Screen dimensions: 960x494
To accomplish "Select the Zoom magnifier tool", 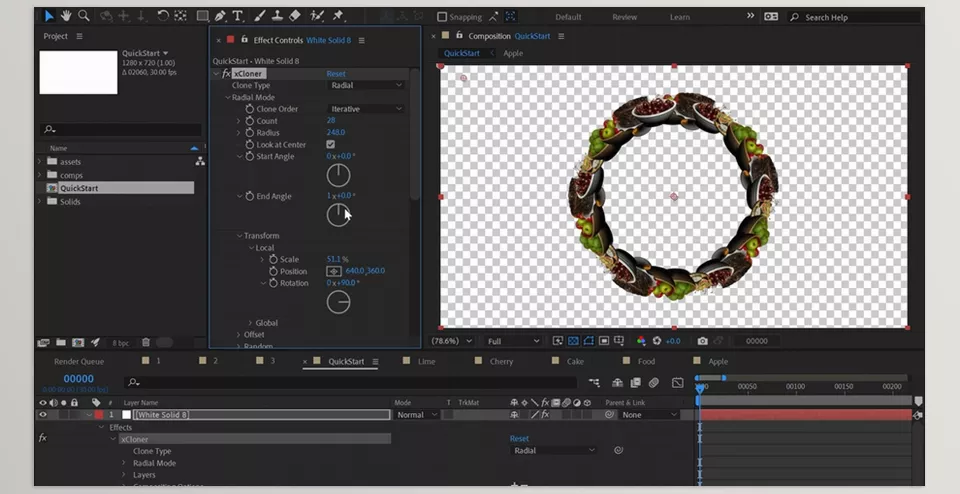I will 83,16.
